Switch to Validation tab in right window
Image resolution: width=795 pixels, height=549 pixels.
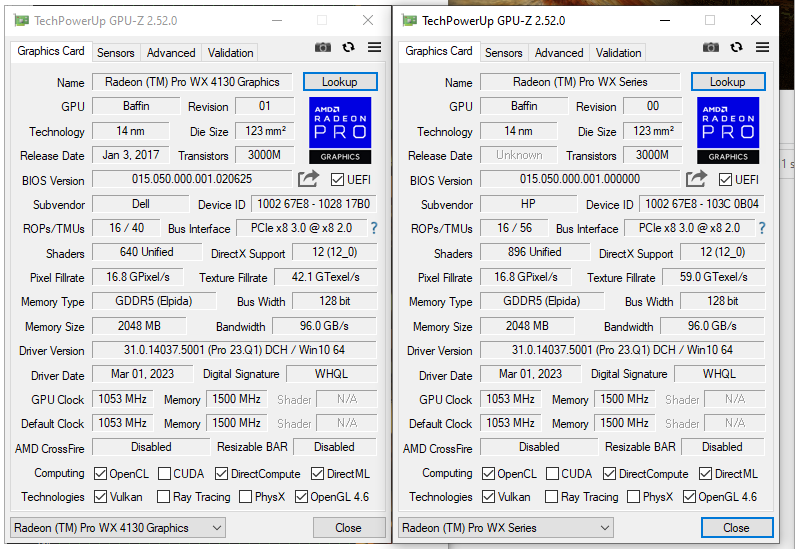pos(618,53)
